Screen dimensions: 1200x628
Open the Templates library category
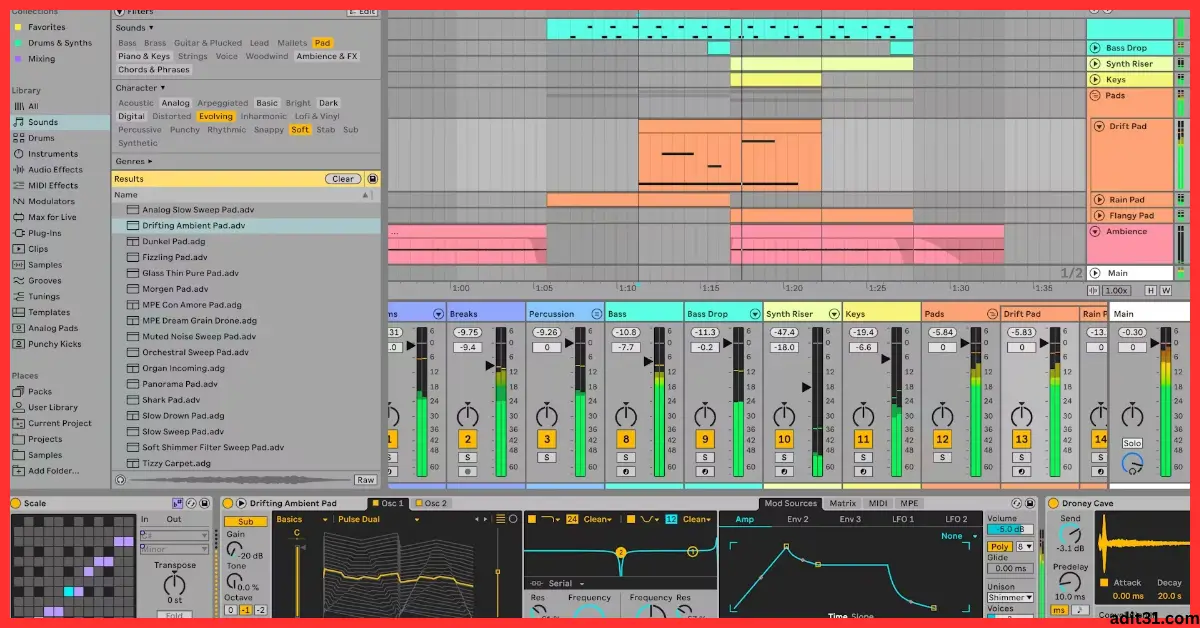click(x=49, y=312)
